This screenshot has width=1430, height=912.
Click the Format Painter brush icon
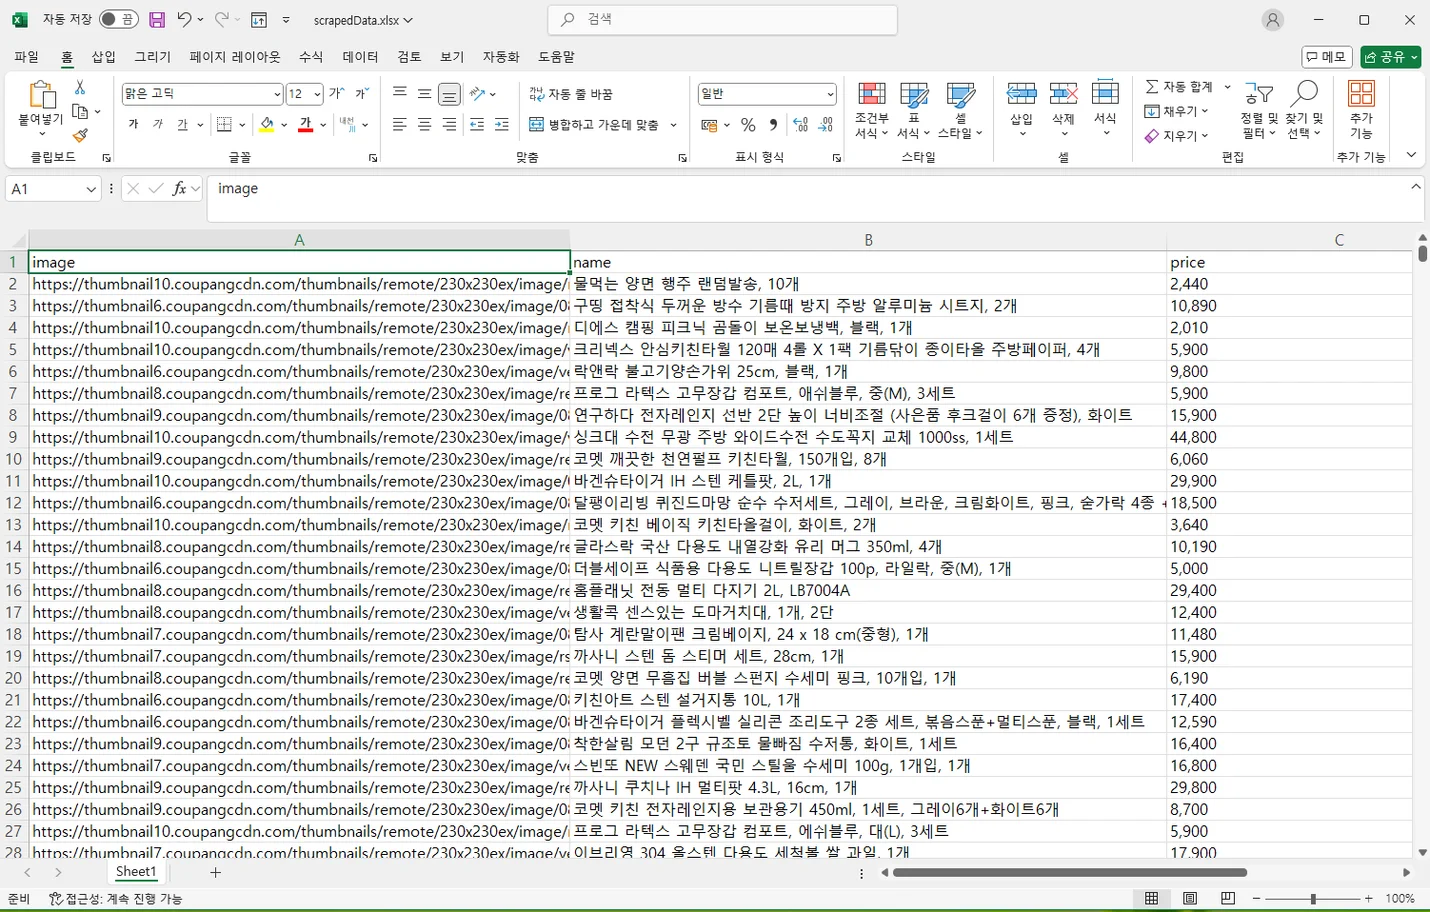pos(80,134)
